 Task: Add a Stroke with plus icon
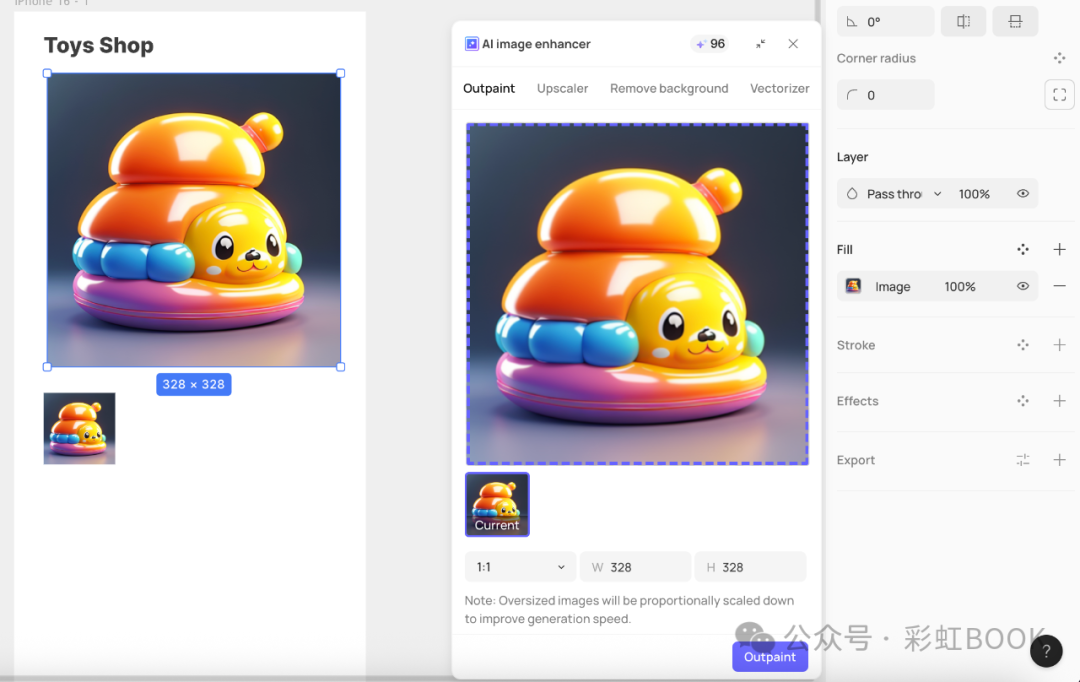[1059, 345]
